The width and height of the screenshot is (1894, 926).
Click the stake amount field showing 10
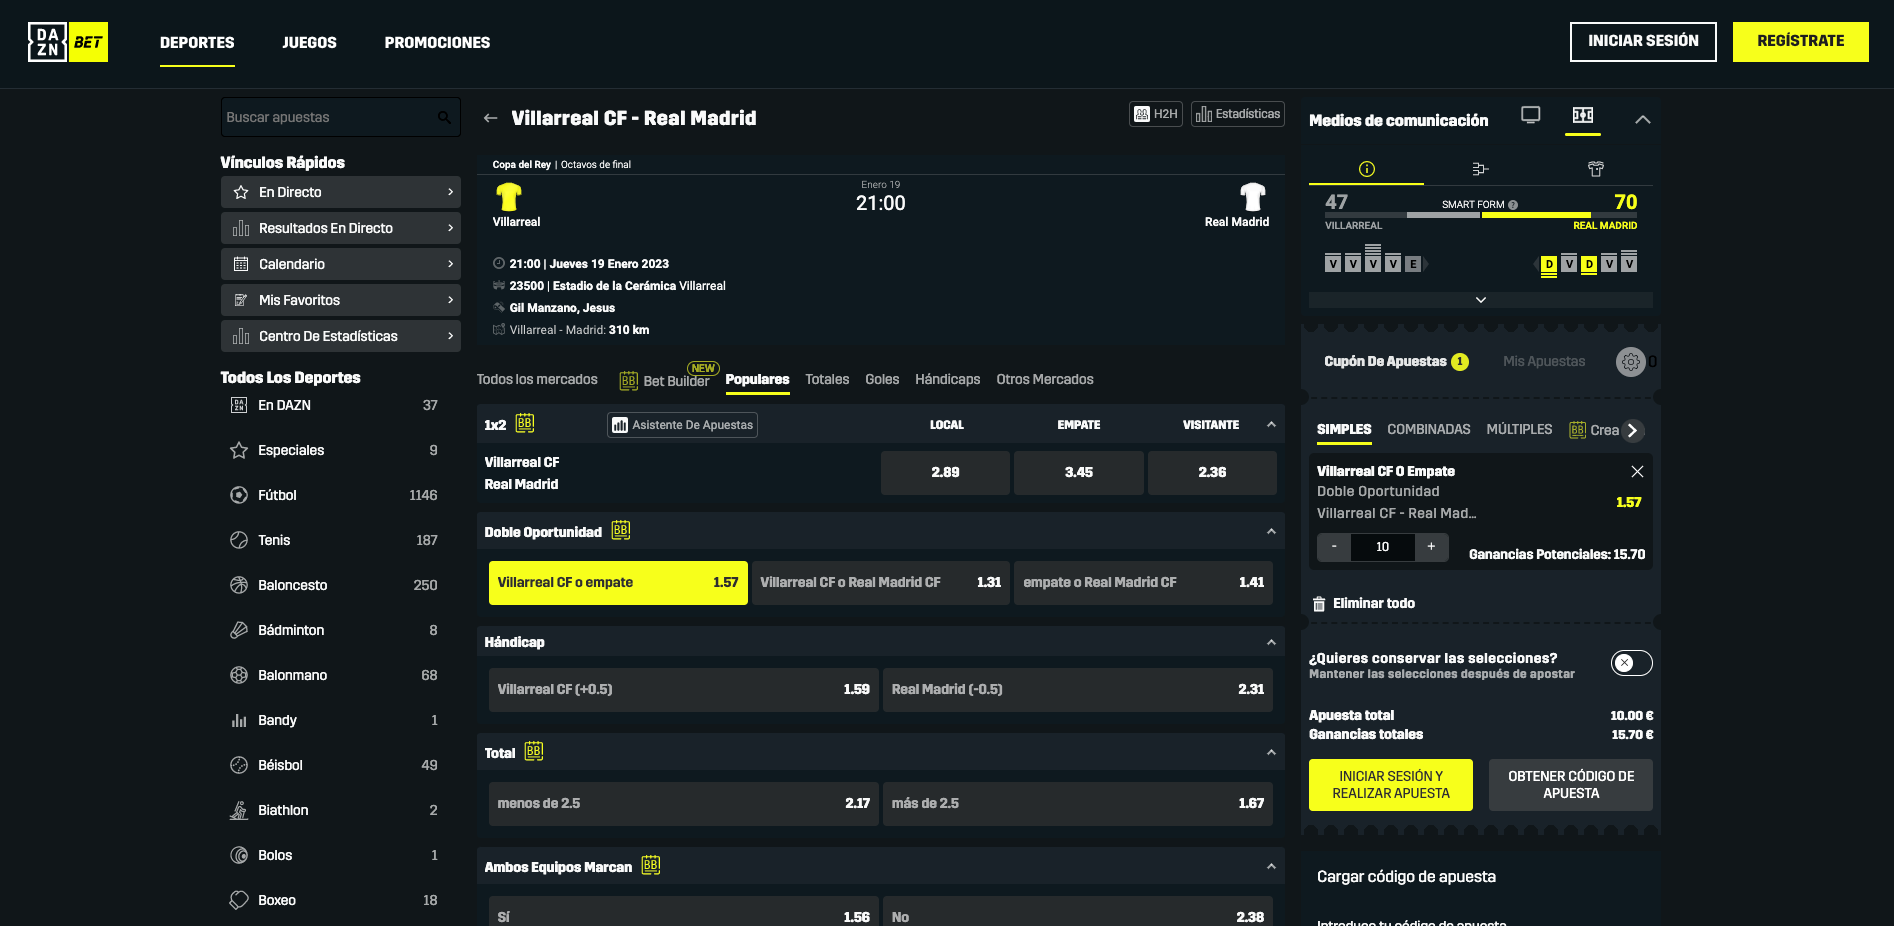(x=1383, y=547)
